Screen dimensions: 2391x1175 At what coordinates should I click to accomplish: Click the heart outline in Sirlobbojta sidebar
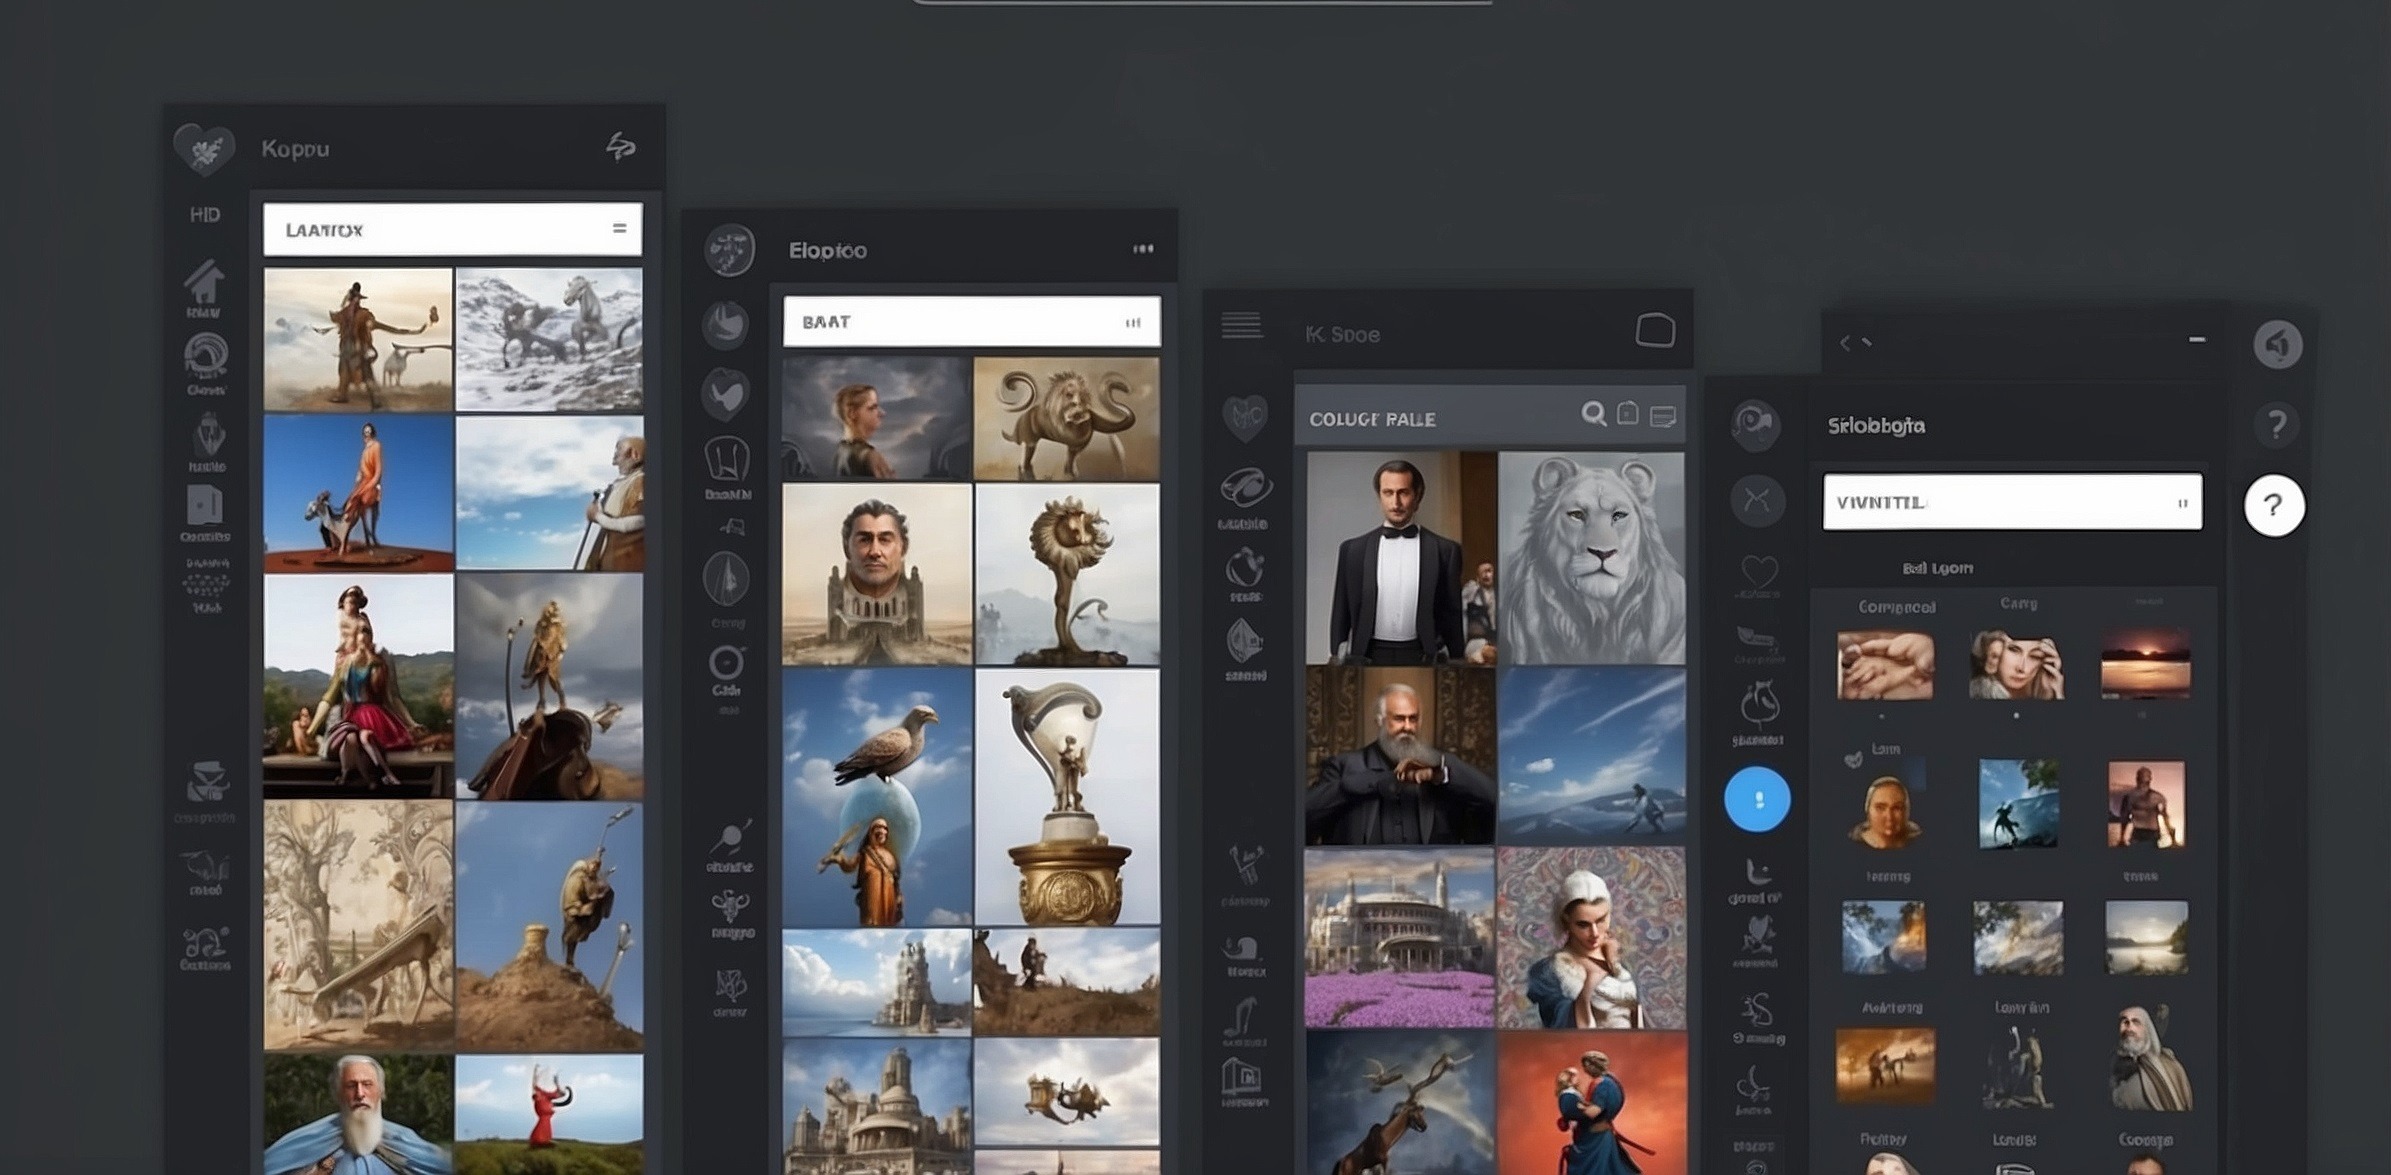1759,572
